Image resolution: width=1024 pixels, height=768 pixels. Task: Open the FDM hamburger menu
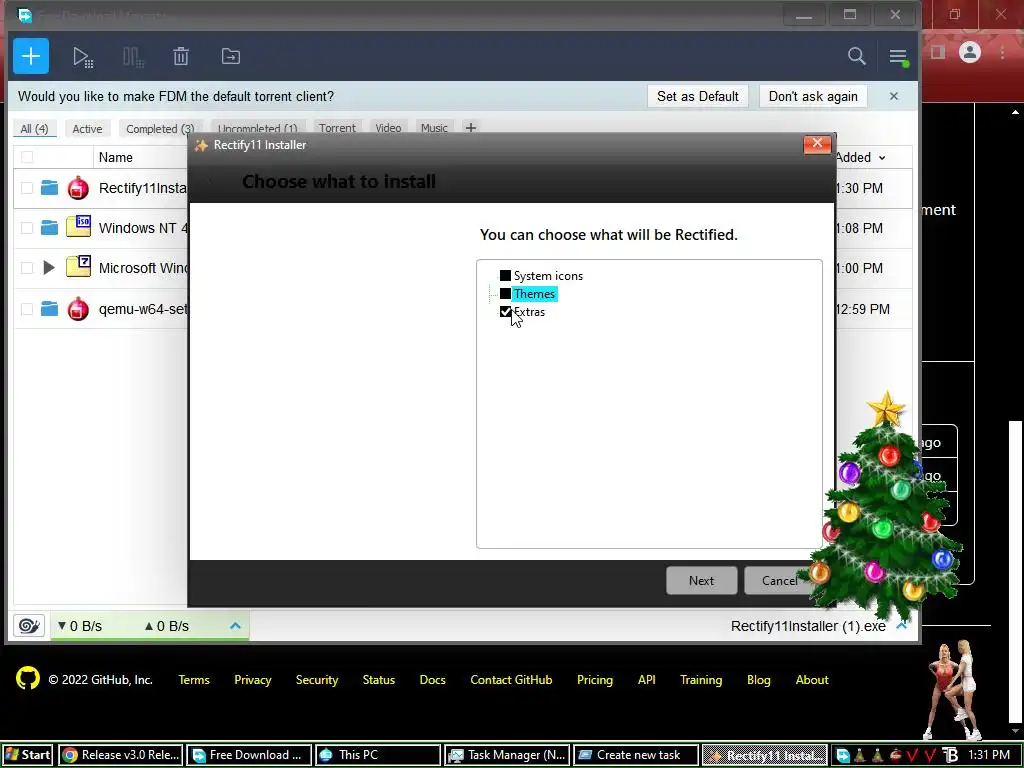coord(898,57)
